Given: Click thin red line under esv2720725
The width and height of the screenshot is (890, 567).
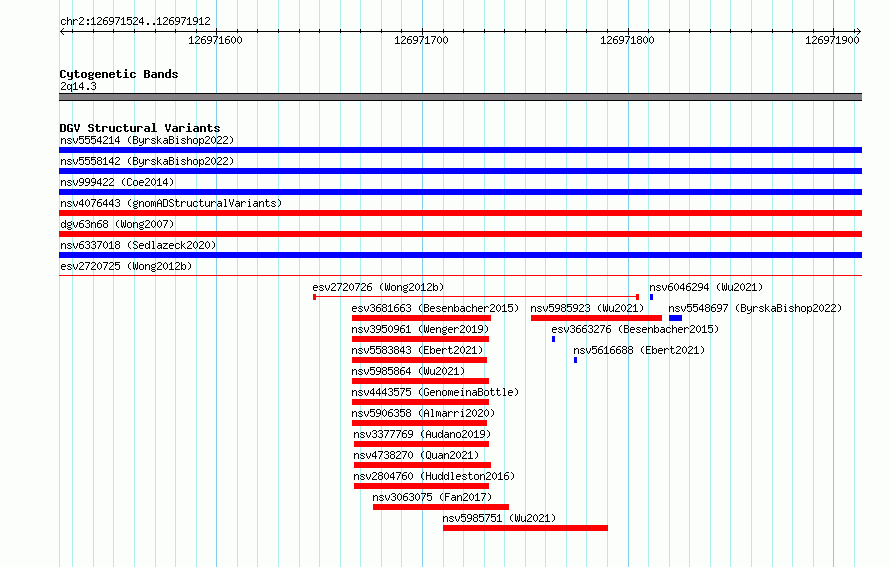Looking at the screenshot, I should (460, 276).
